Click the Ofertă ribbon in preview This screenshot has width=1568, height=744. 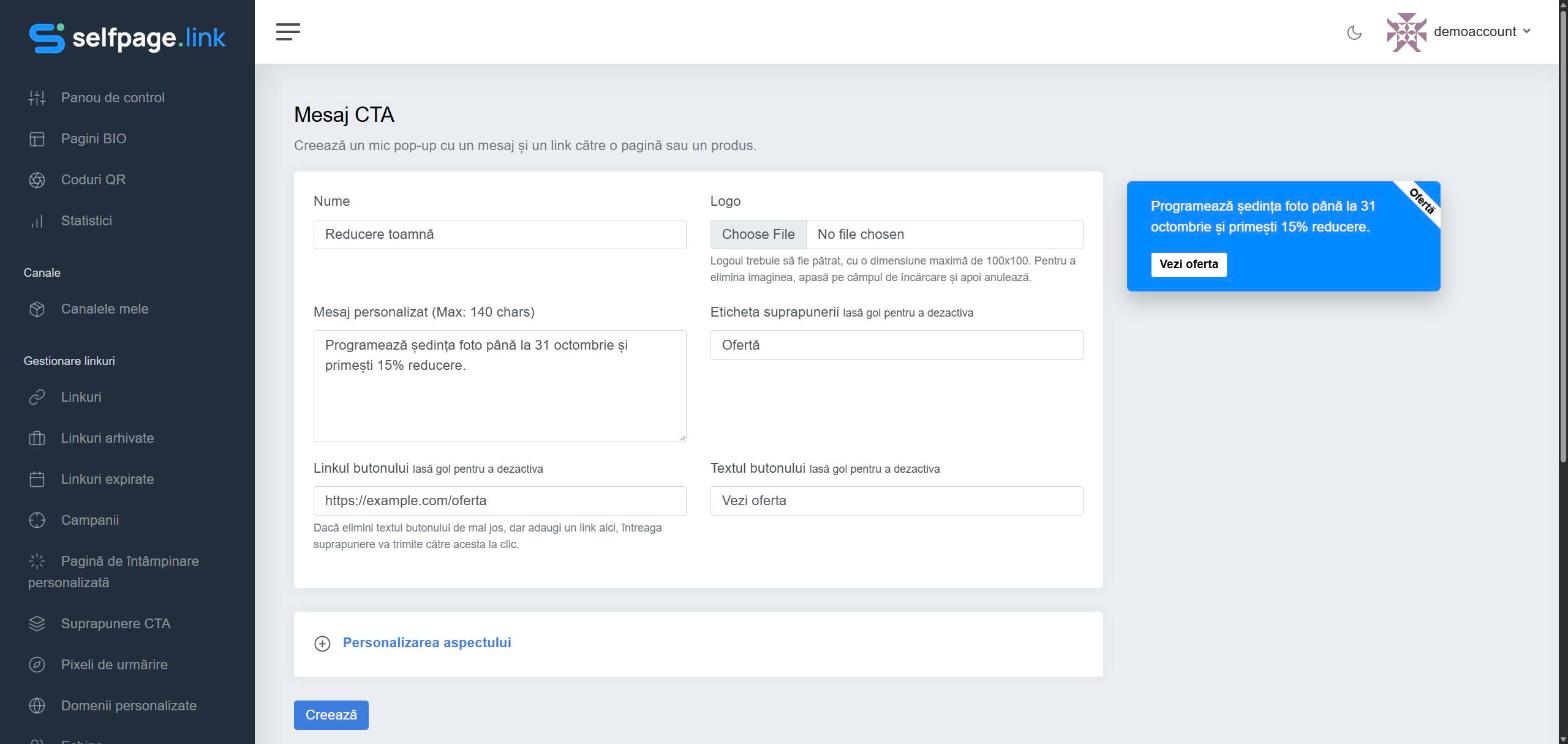[1421, 200]
